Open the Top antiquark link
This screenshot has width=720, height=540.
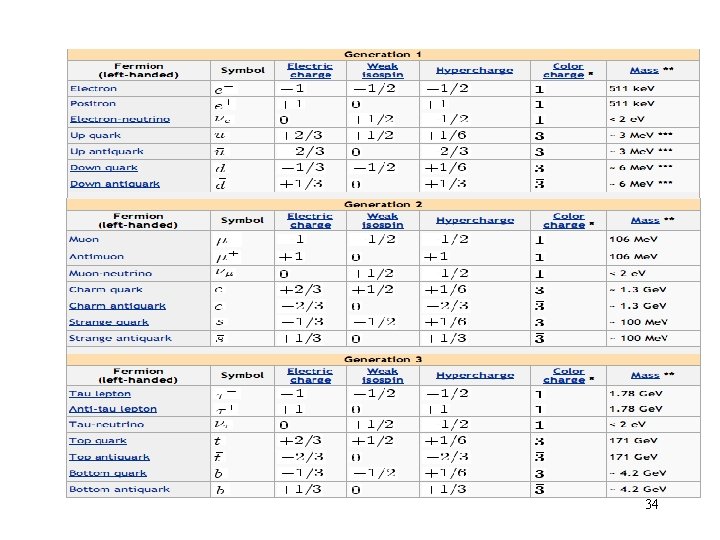[109, 457]
